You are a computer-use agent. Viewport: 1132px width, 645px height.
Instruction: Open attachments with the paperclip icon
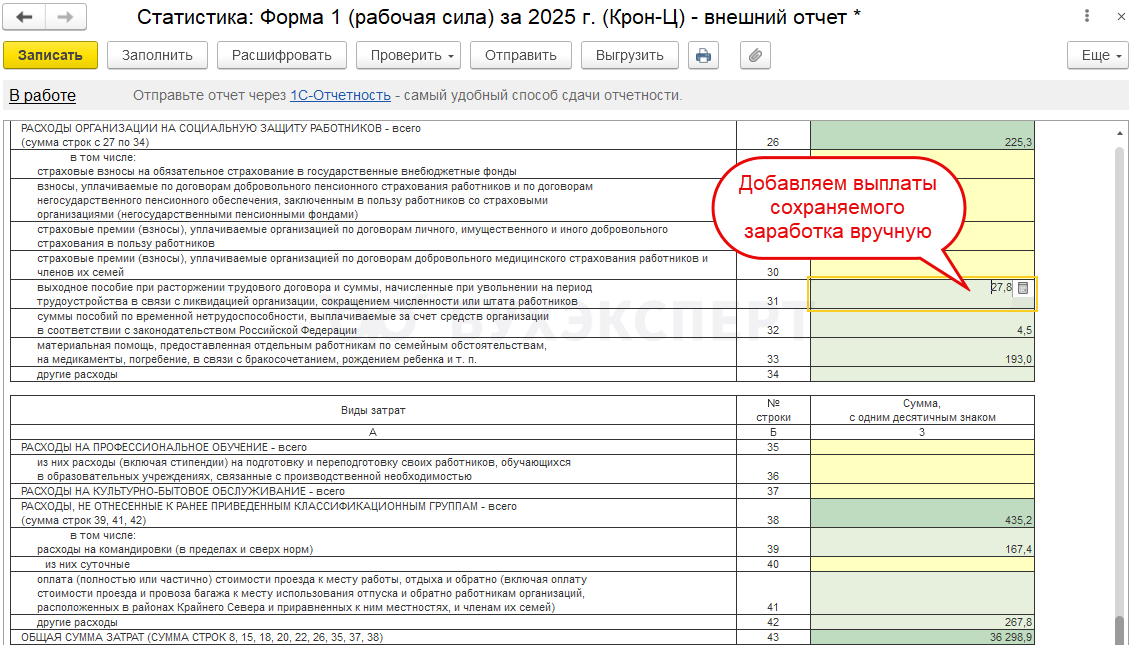pos(755,56)
